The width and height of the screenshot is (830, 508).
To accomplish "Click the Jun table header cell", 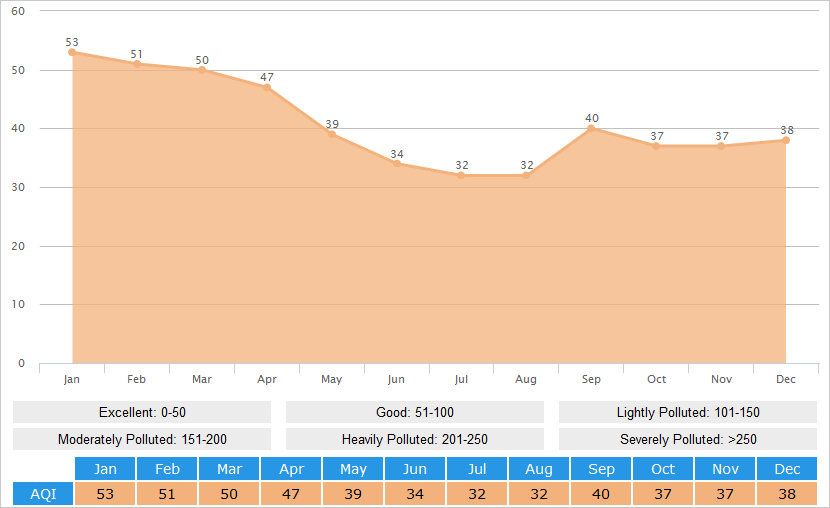I will click(x=415, y=469).
